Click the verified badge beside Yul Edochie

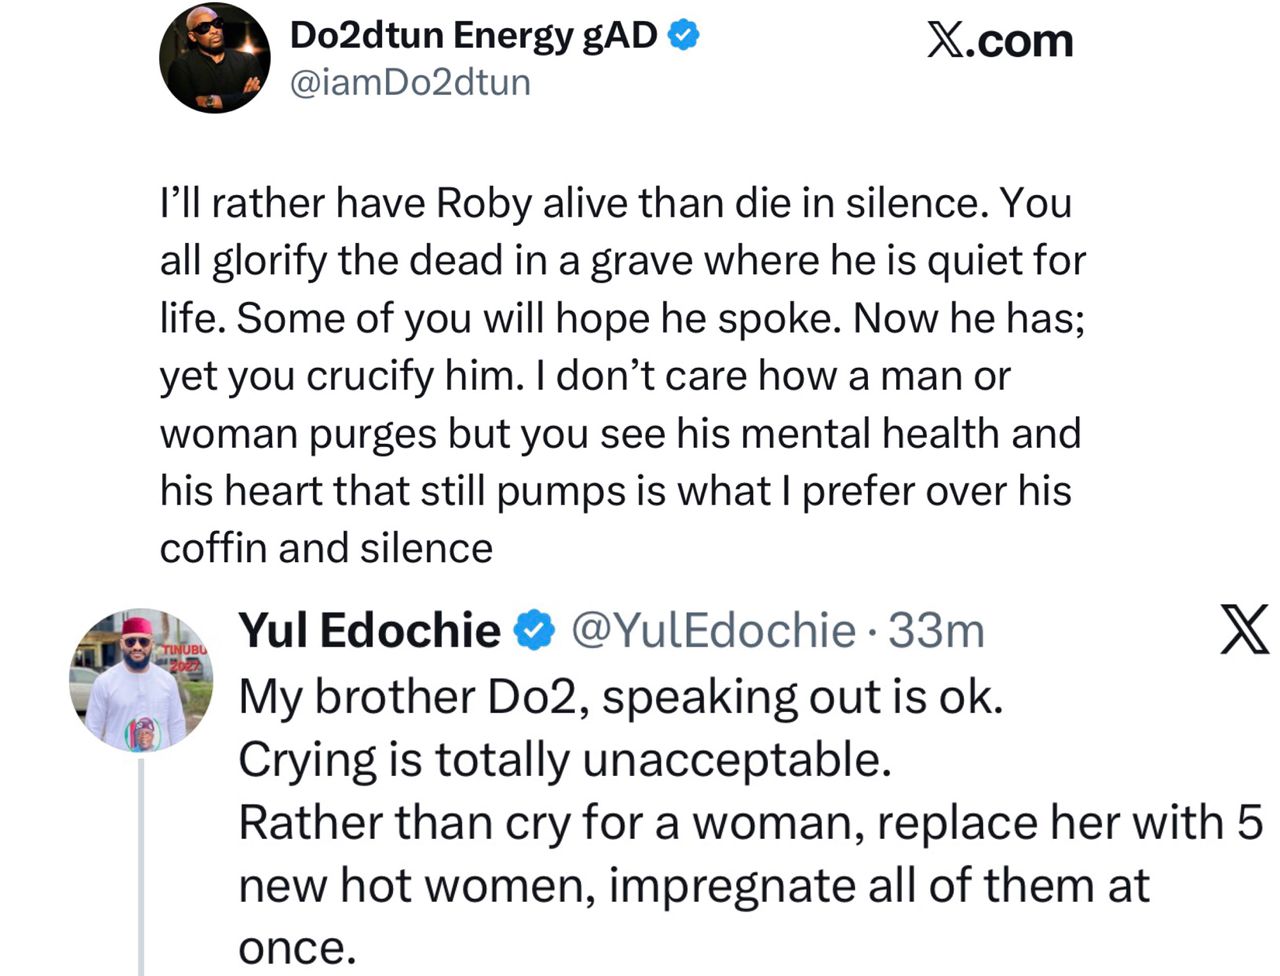click(x=531, y=630)
